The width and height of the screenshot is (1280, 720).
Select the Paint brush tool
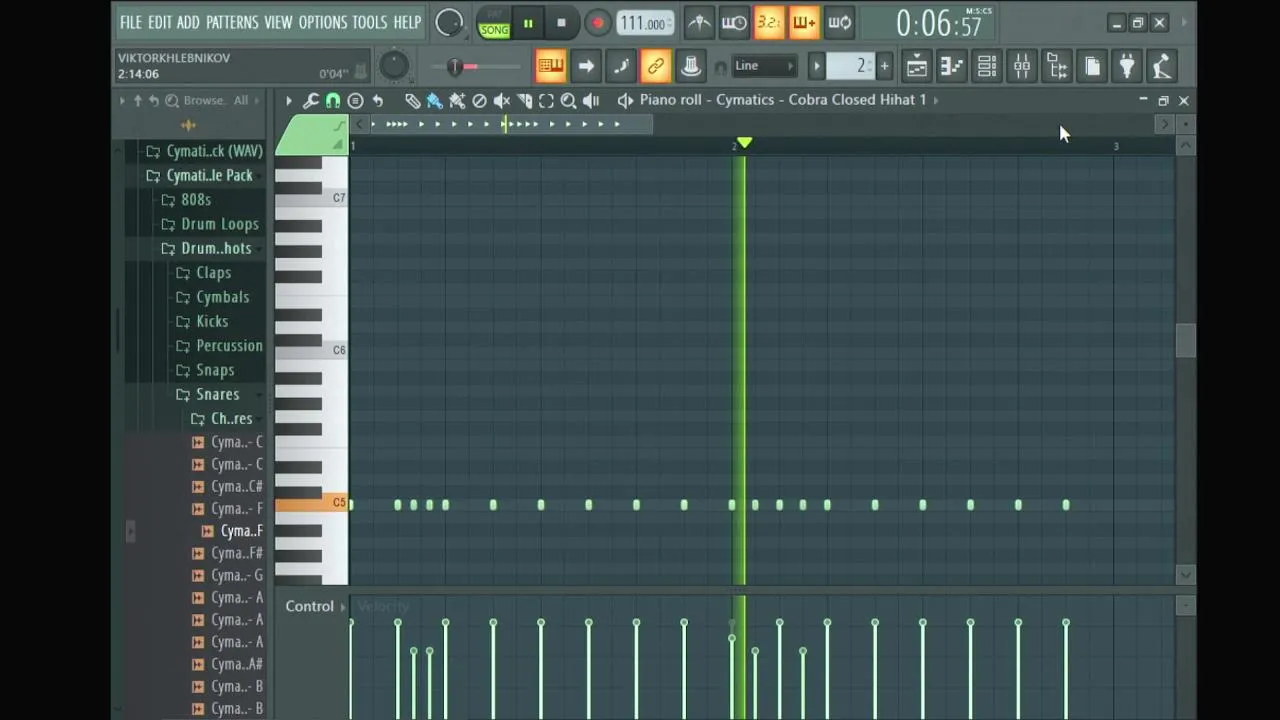click(434, 100)
